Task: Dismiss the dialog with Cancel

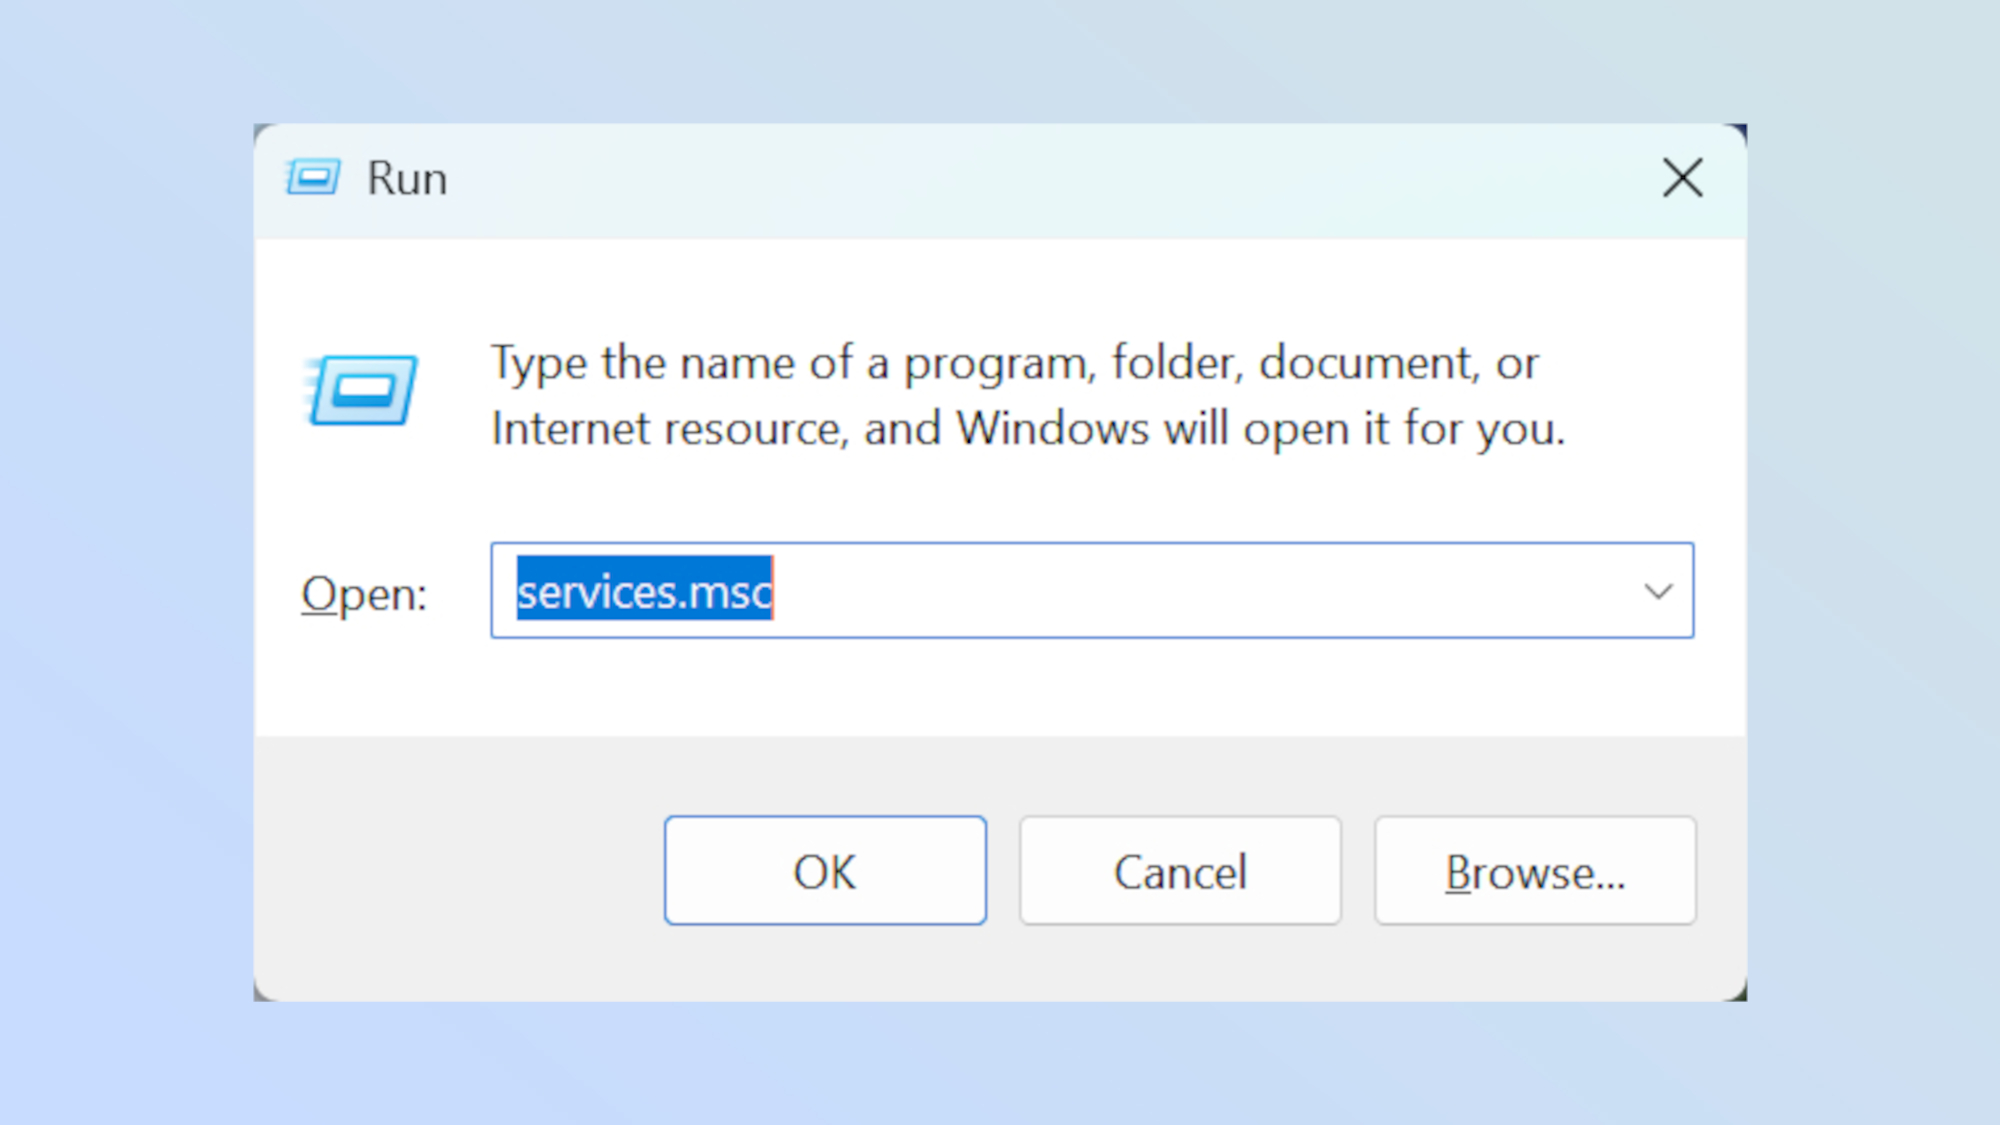Action: click(x=1180, y=870)
